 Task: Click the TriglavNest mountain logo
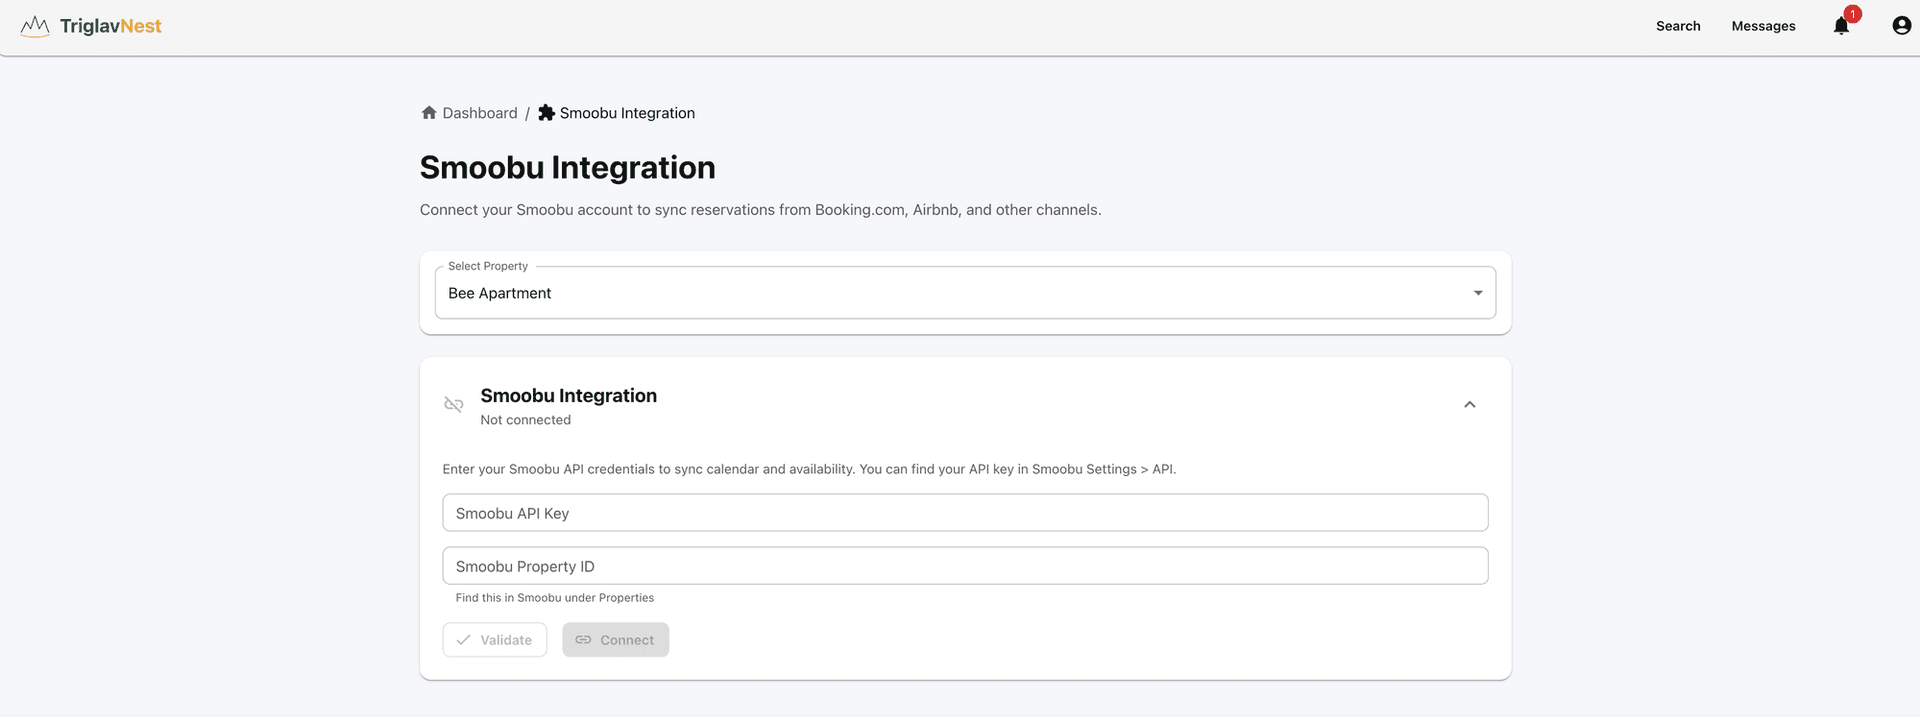(35, 26)
